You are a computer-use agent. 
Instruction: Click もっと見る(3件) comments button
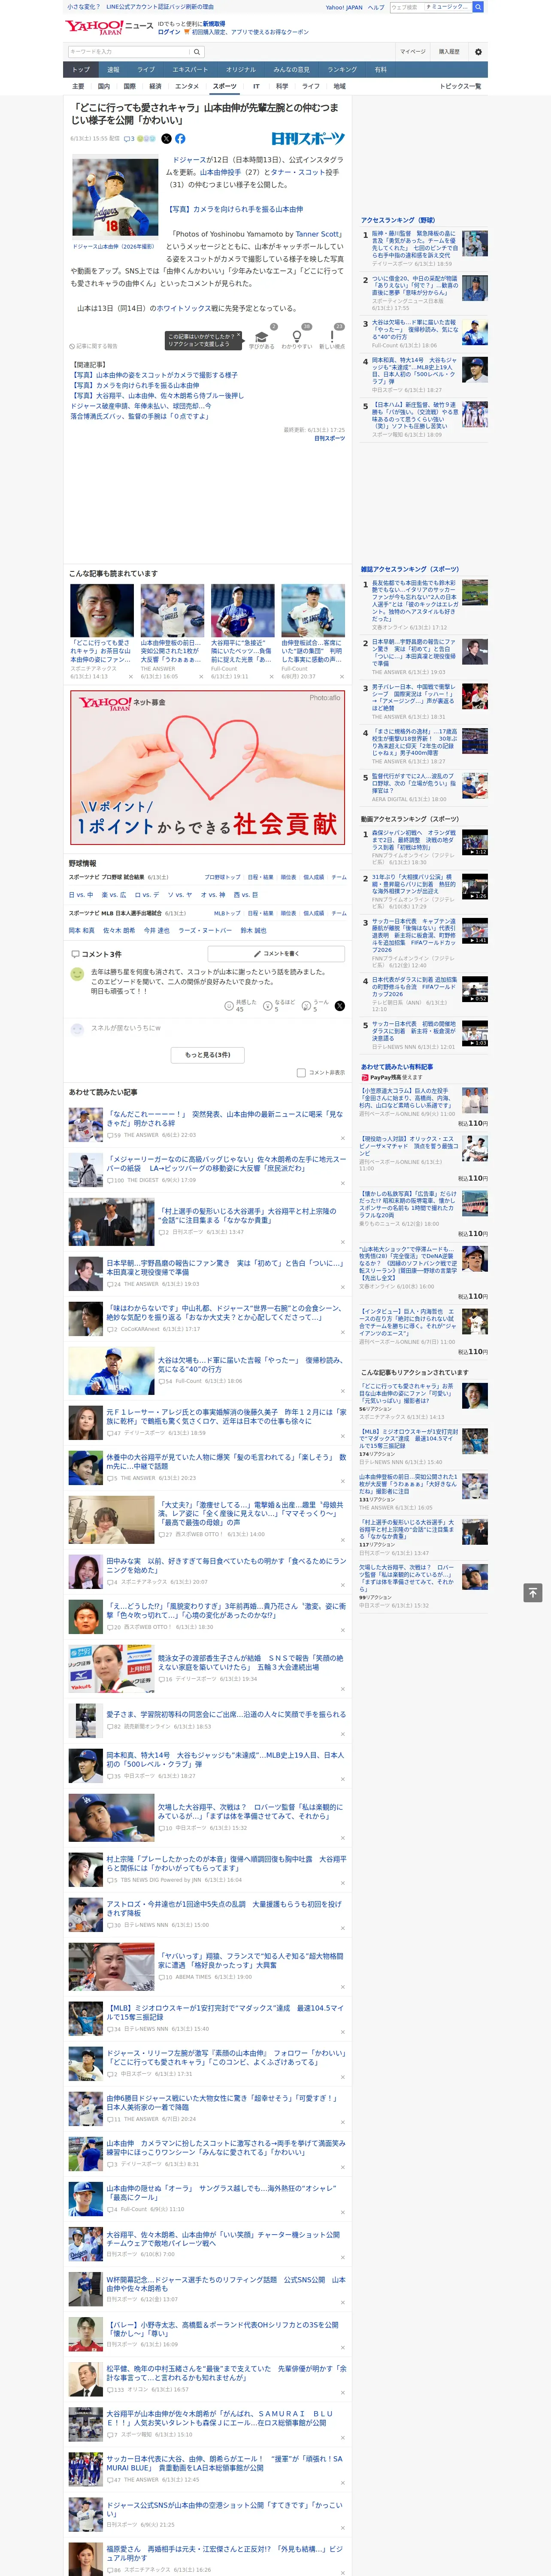point(208,1055)
